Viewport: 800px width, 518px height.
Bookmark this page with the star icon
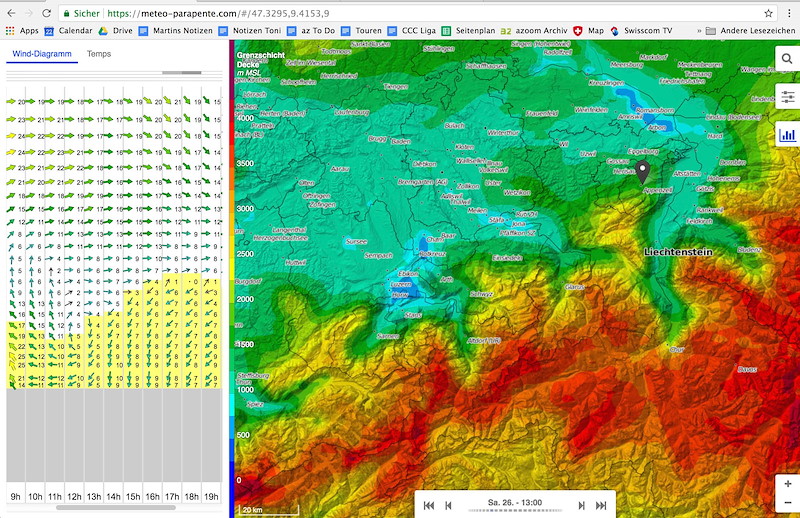pyautogui.click(x=768, y=13)
